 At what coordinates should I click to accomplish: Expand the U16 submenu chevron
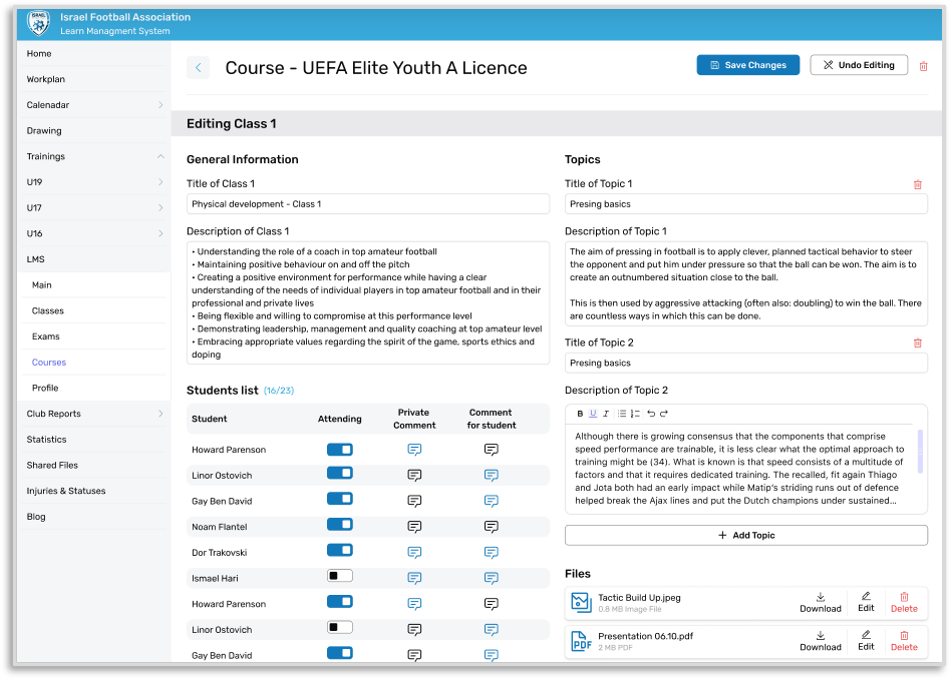(160, 233)
